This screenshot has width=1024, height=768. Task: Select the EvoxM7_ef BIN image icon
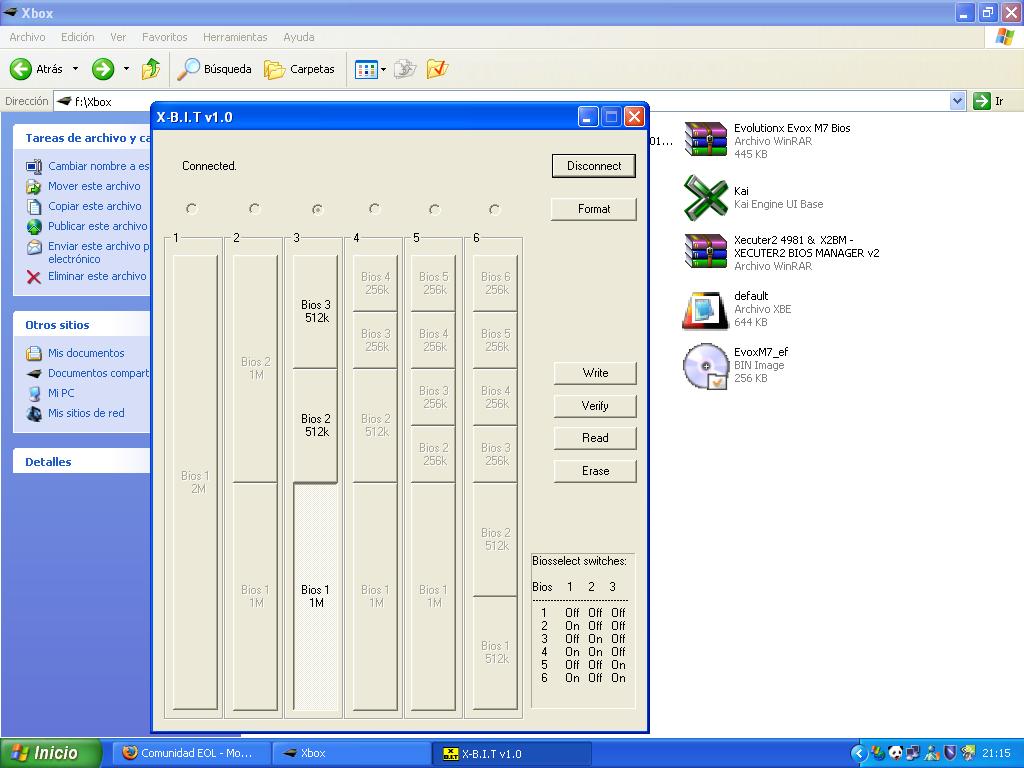[x=705, y=366]
